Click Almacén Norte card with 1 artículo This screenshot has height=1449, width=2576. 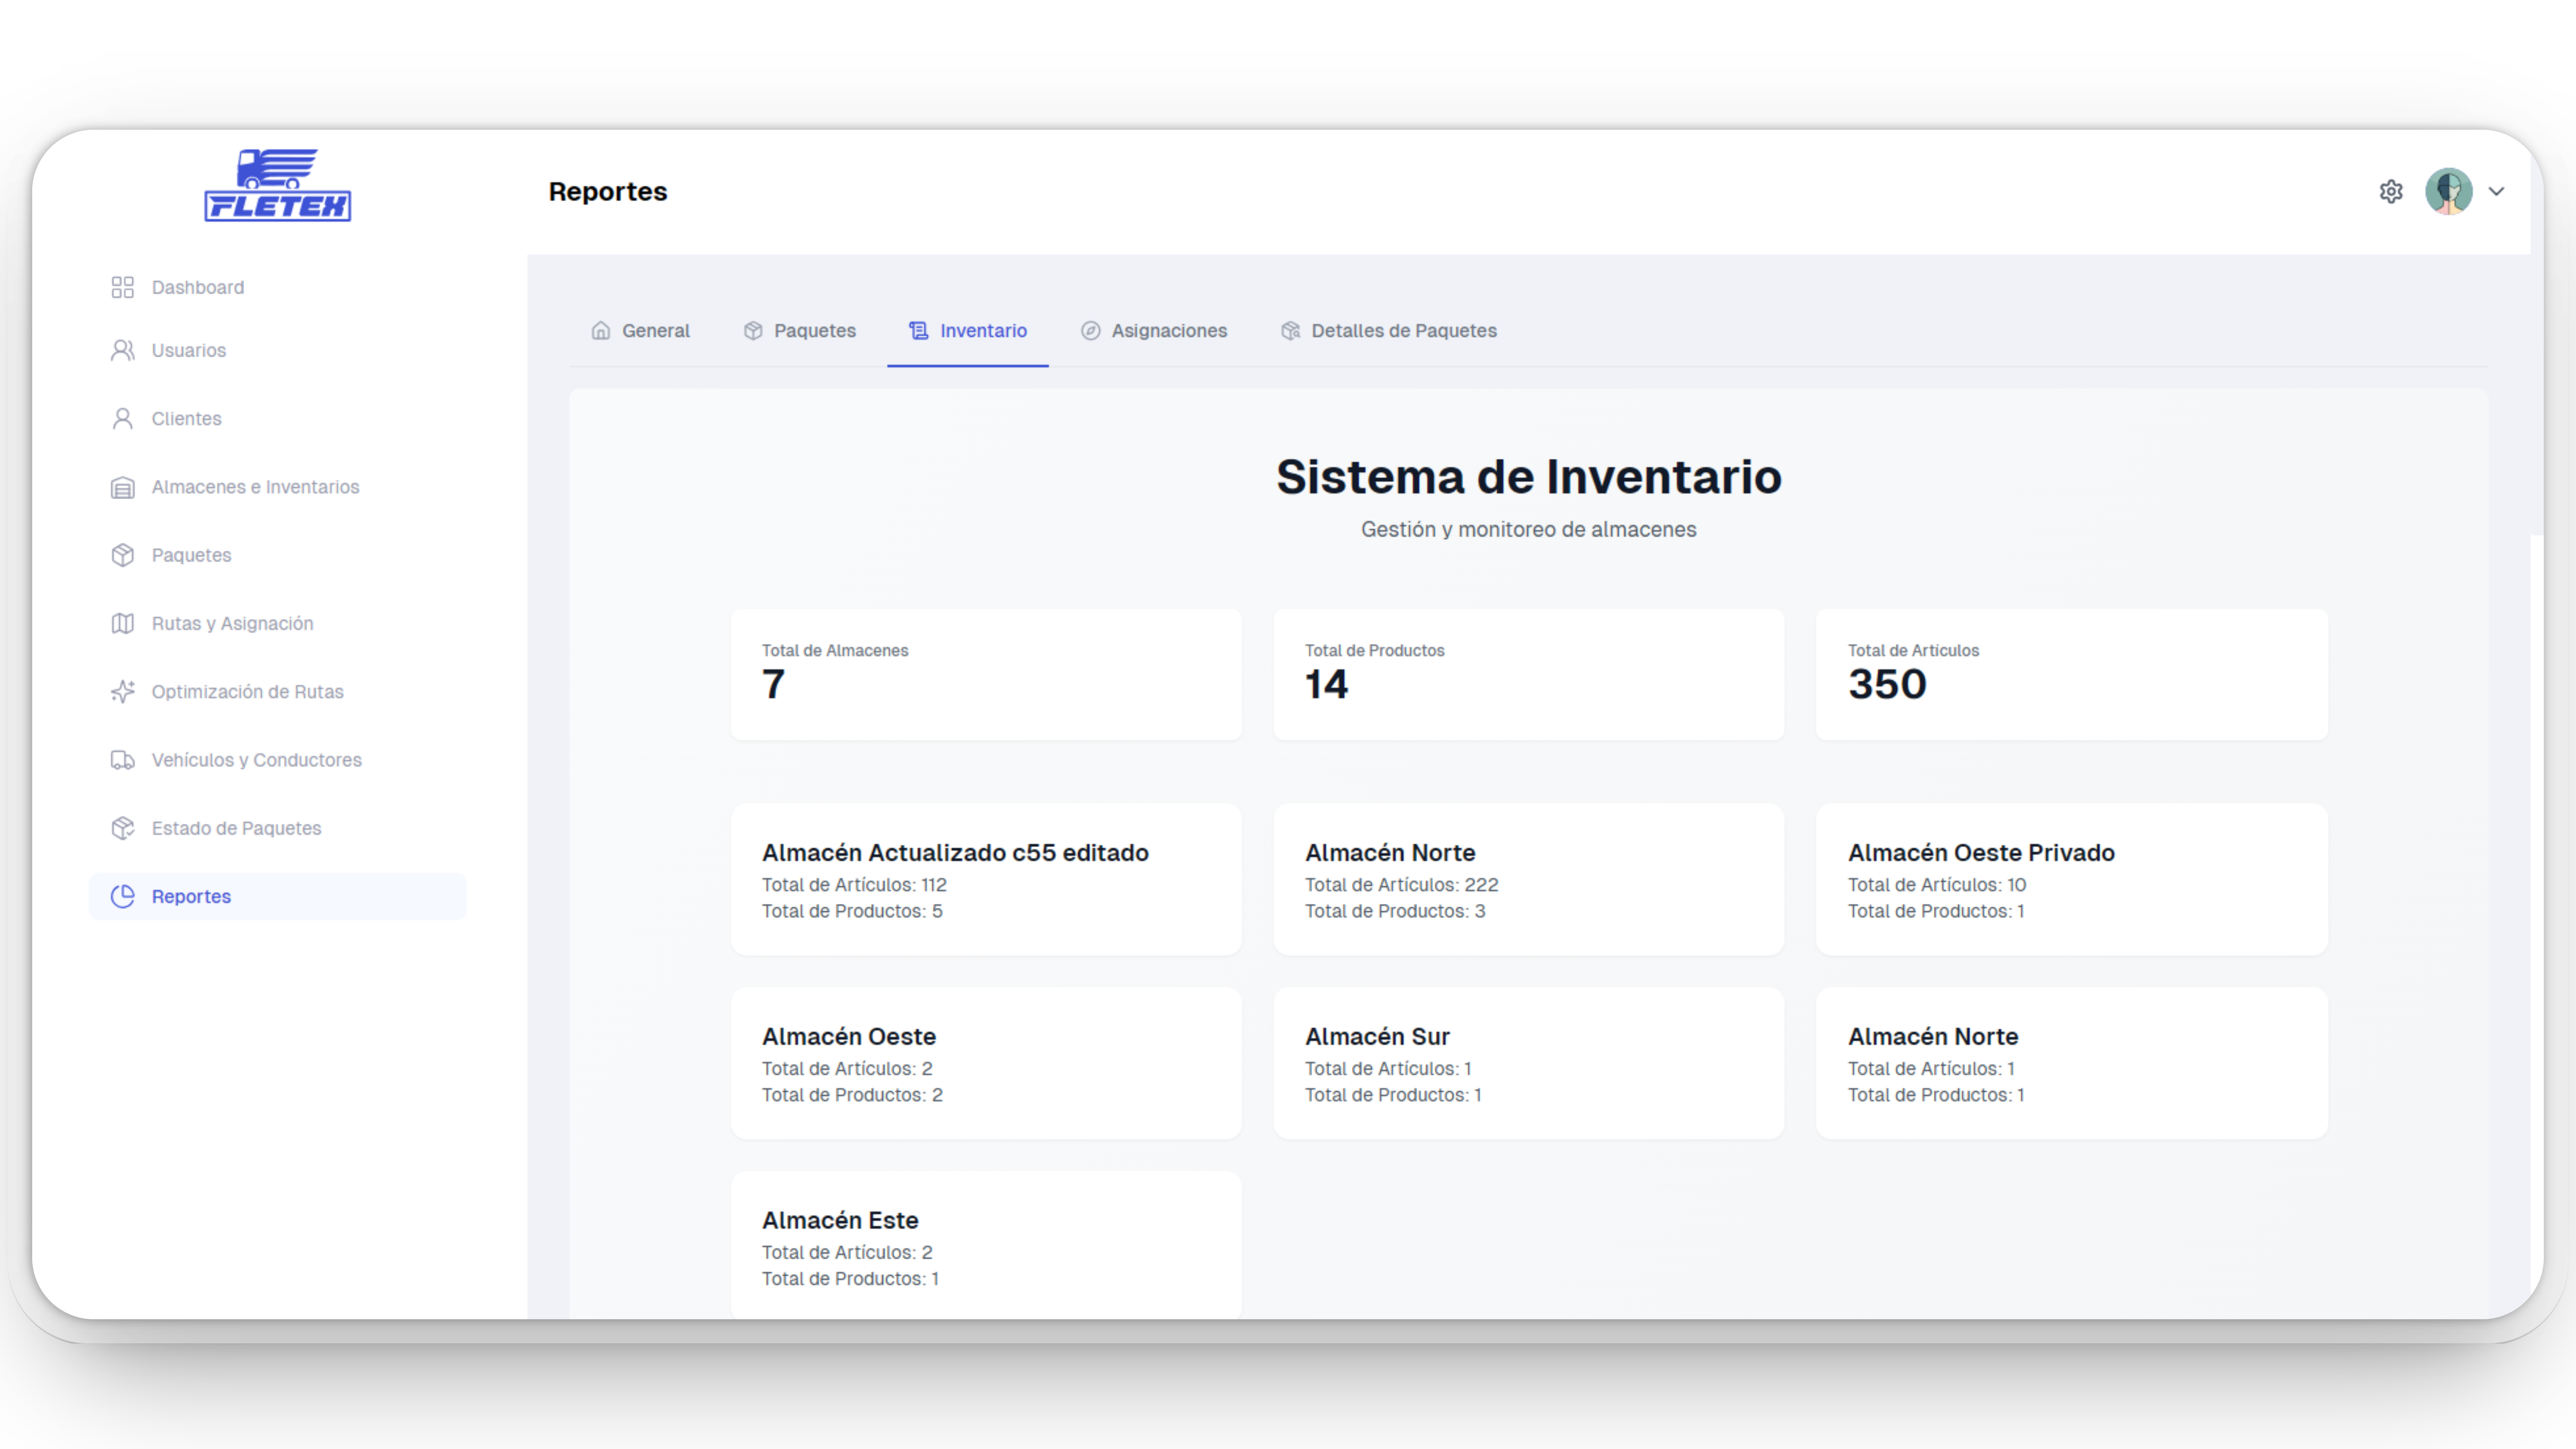[2072, 1063]
